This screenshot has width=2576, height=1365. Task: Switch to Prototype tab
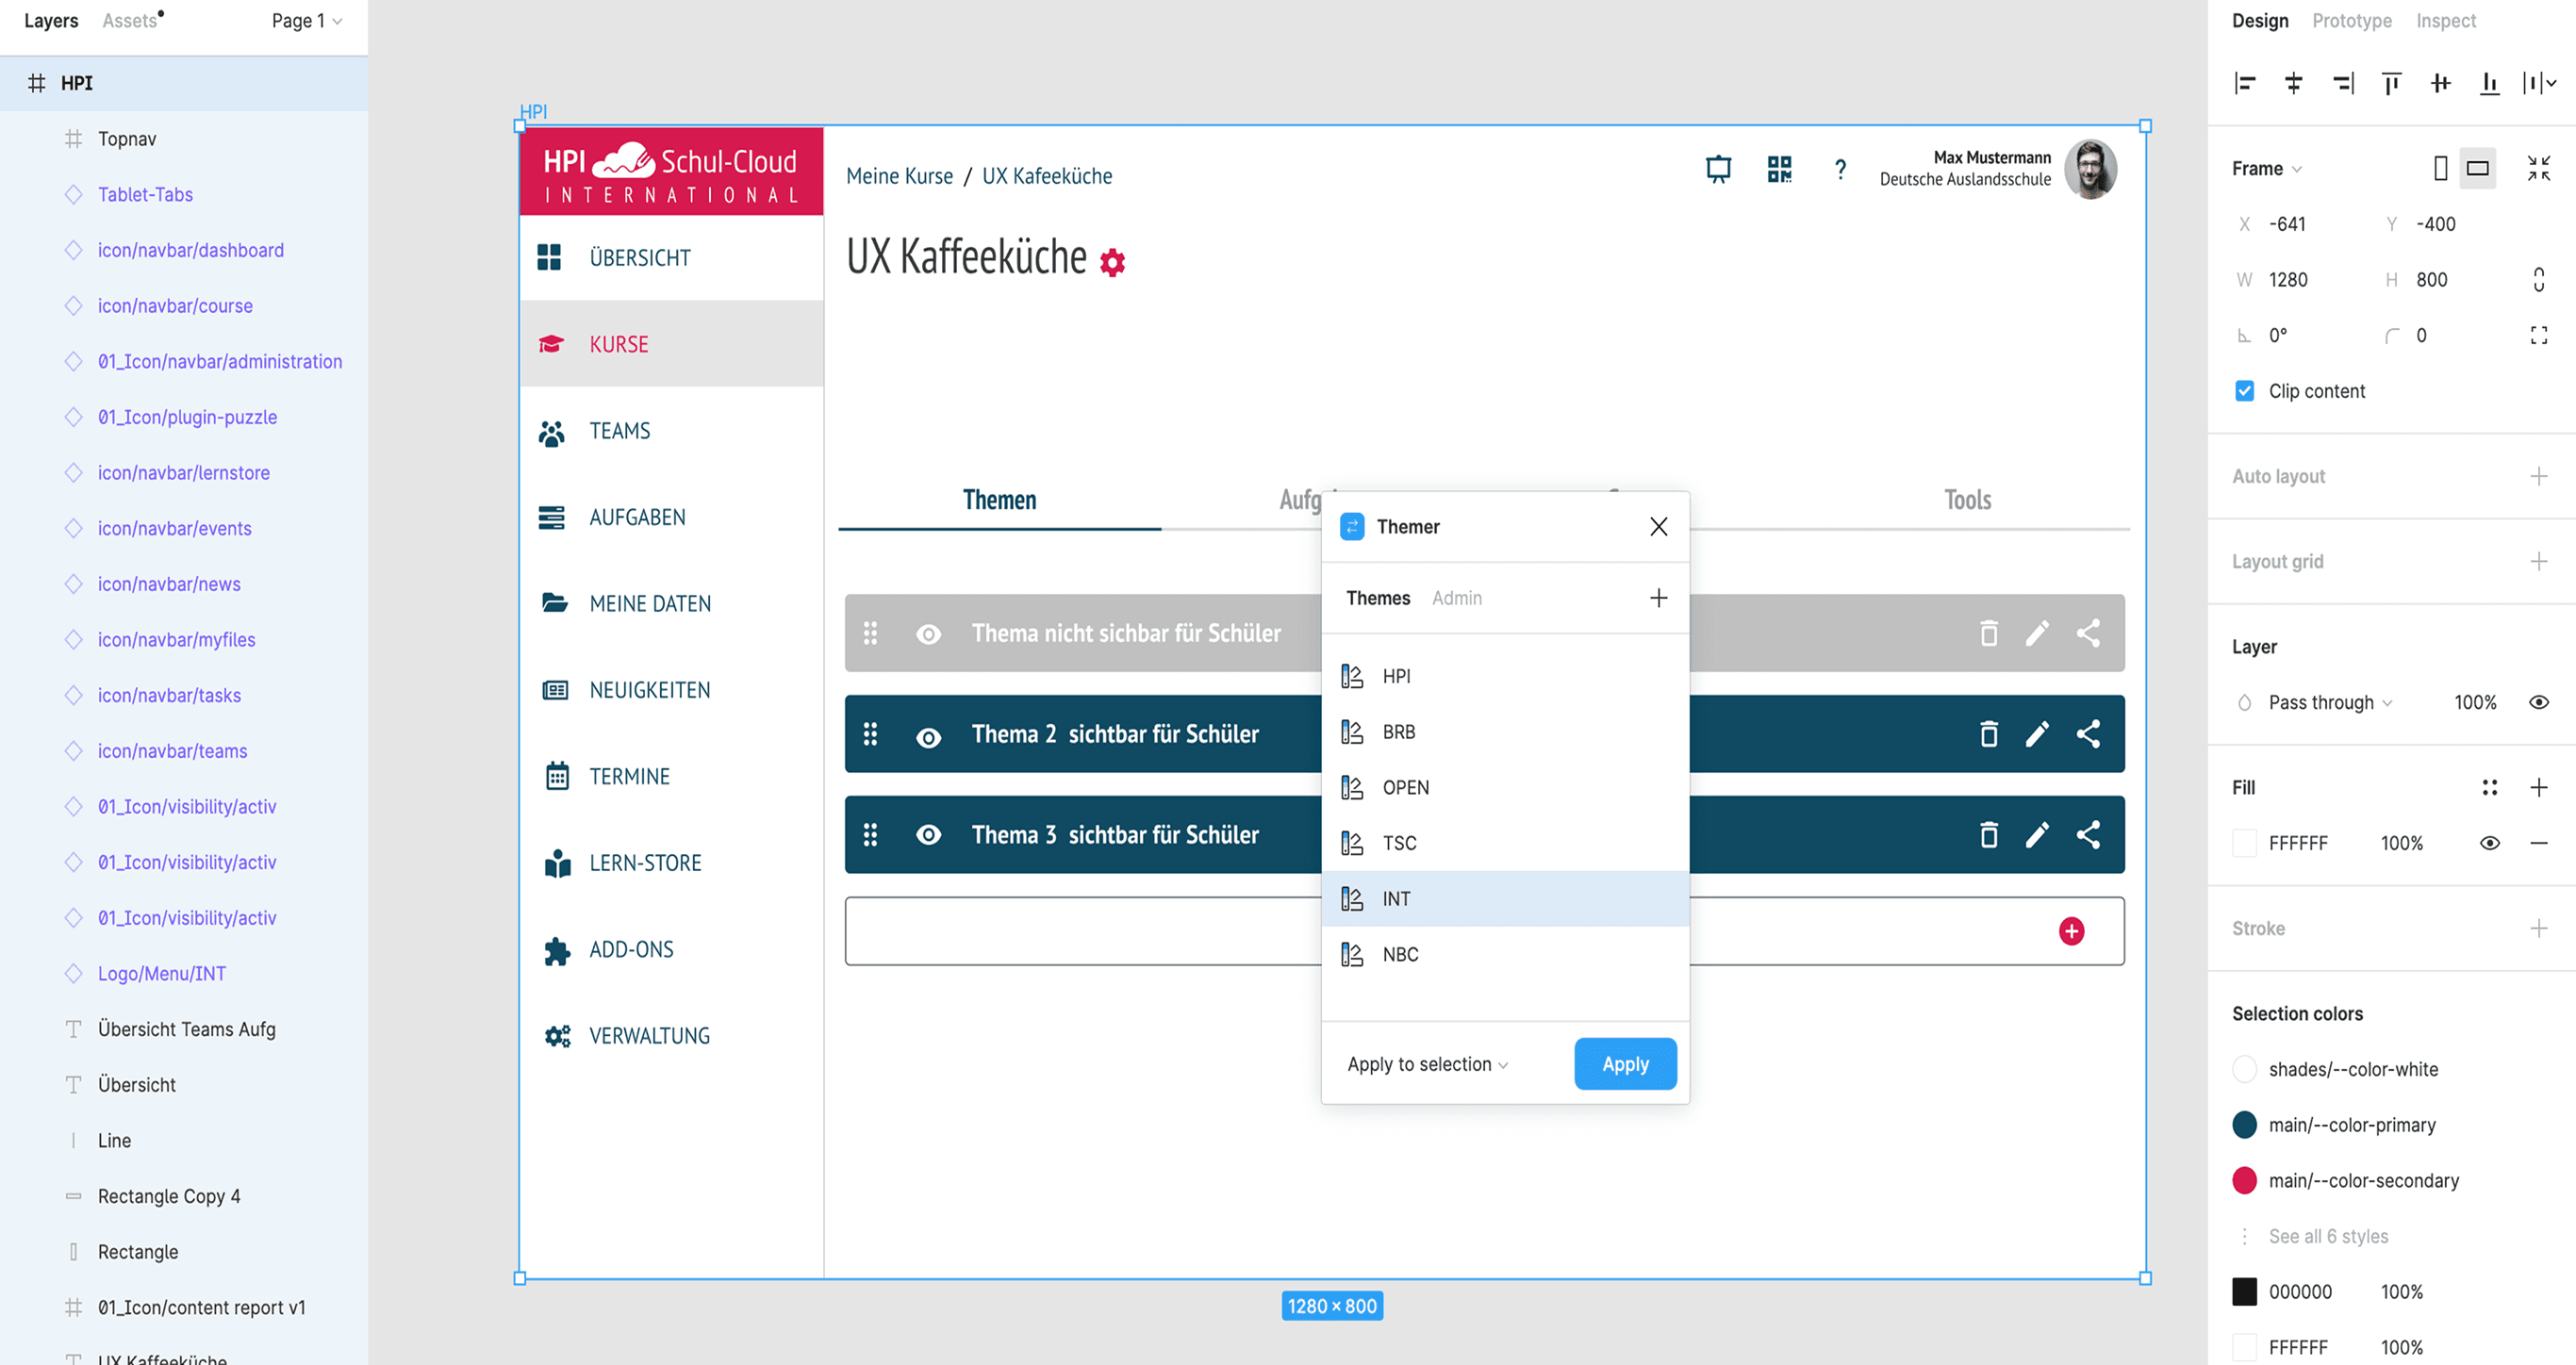(2351, 21)
